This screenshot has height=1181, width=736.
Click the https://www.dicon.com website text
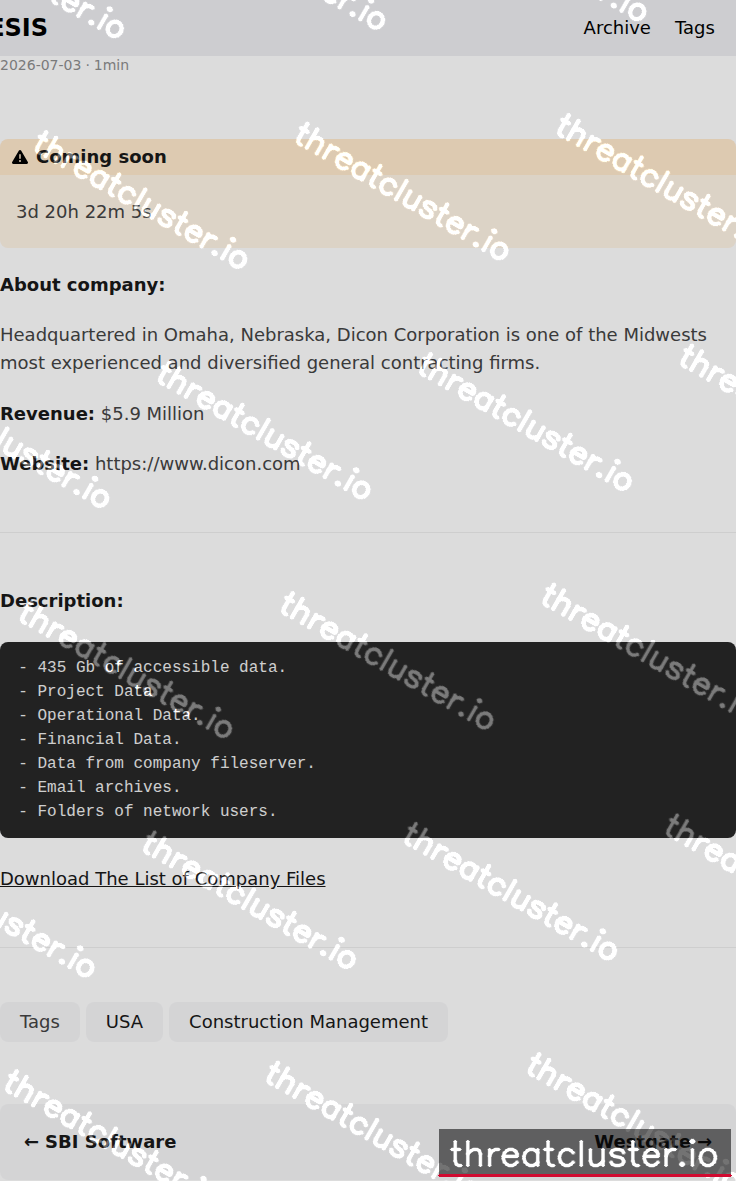point(197,463)
